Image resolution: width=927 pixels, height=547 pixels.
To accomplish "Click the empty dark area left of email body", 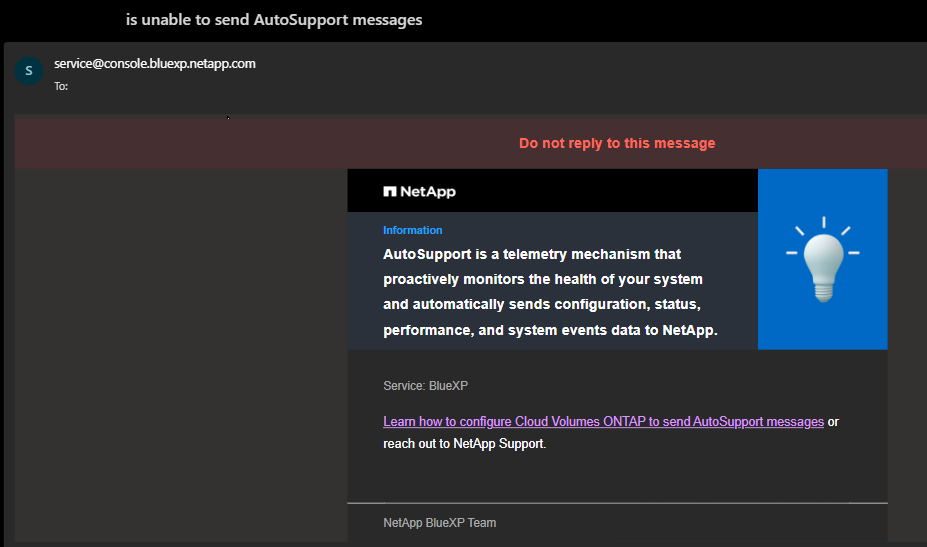I will click(180, 350).
